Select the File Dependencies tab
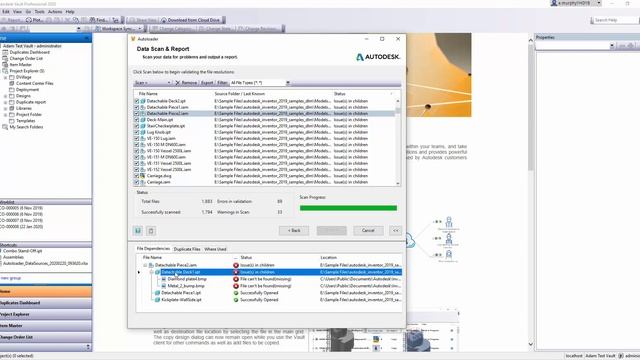 (153, 249)
